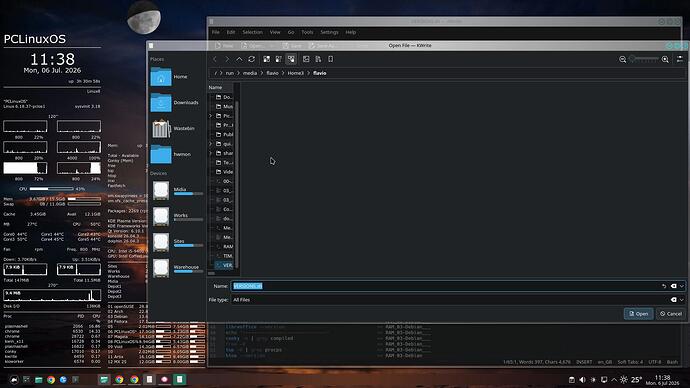Expand the Pictures folder tree arrow
Image resolution: width=690 pixels, height=388 pixels.
211,116
